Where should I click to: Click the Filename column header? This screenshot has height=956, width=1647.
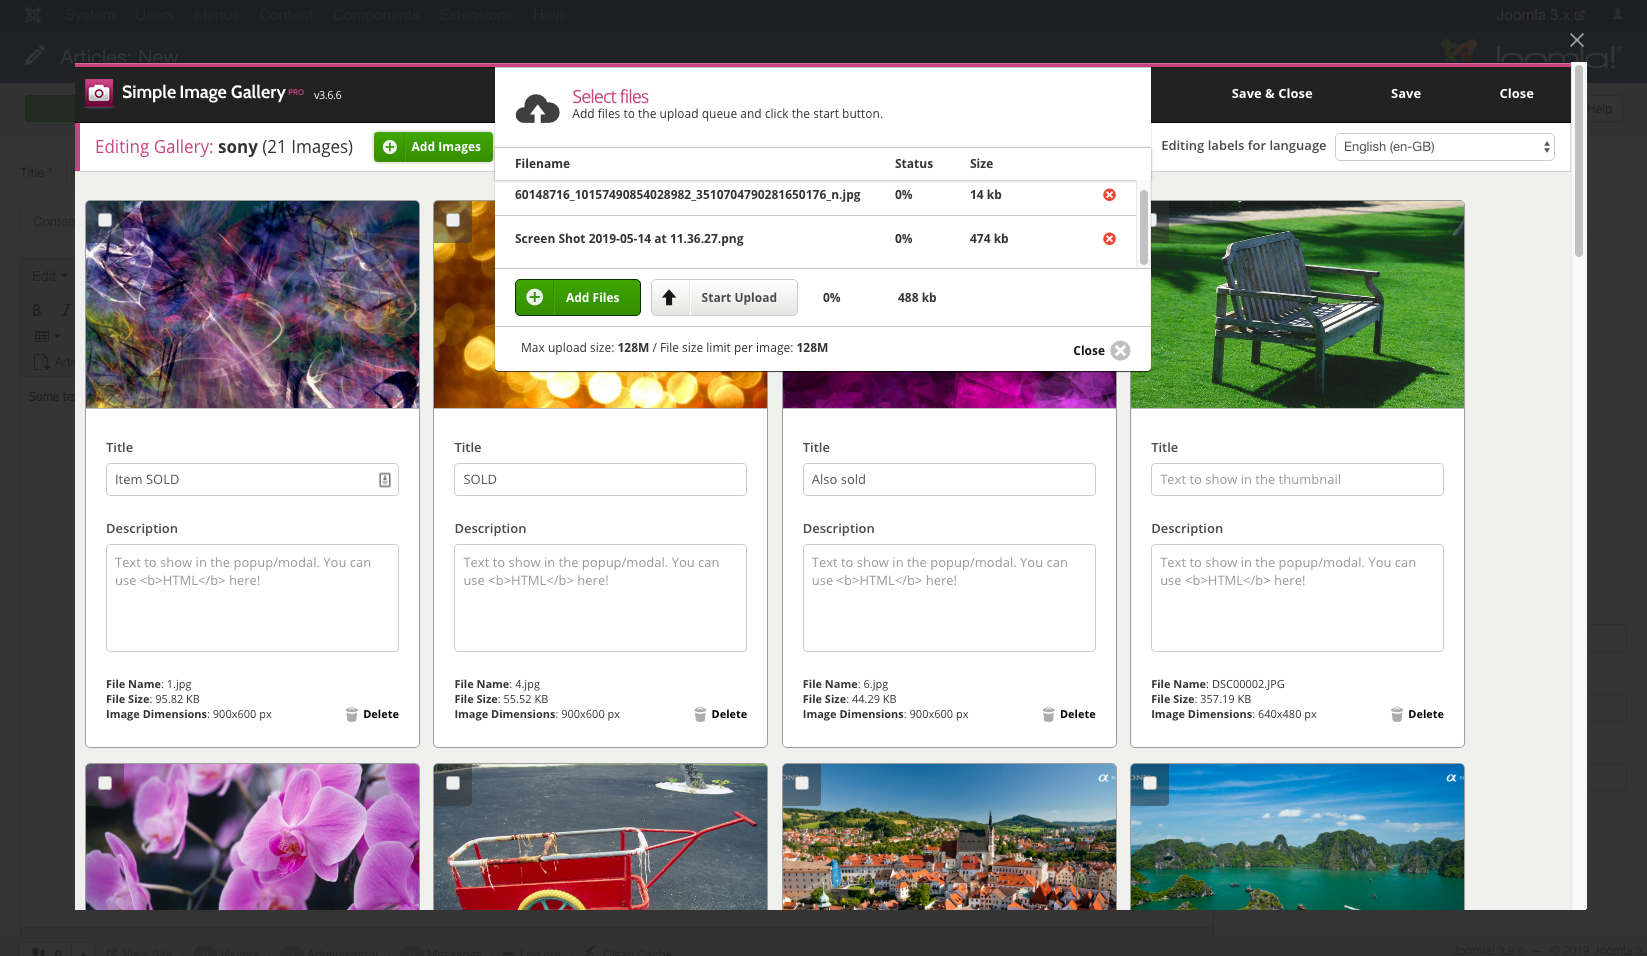point(542,164)
